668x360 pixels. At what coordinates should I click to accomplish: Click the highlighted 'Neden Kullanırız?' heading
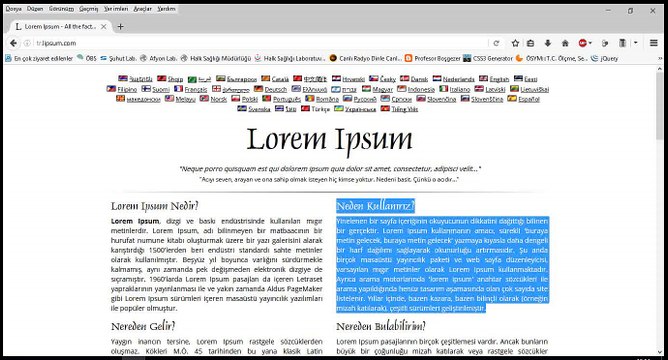(375, 206)
